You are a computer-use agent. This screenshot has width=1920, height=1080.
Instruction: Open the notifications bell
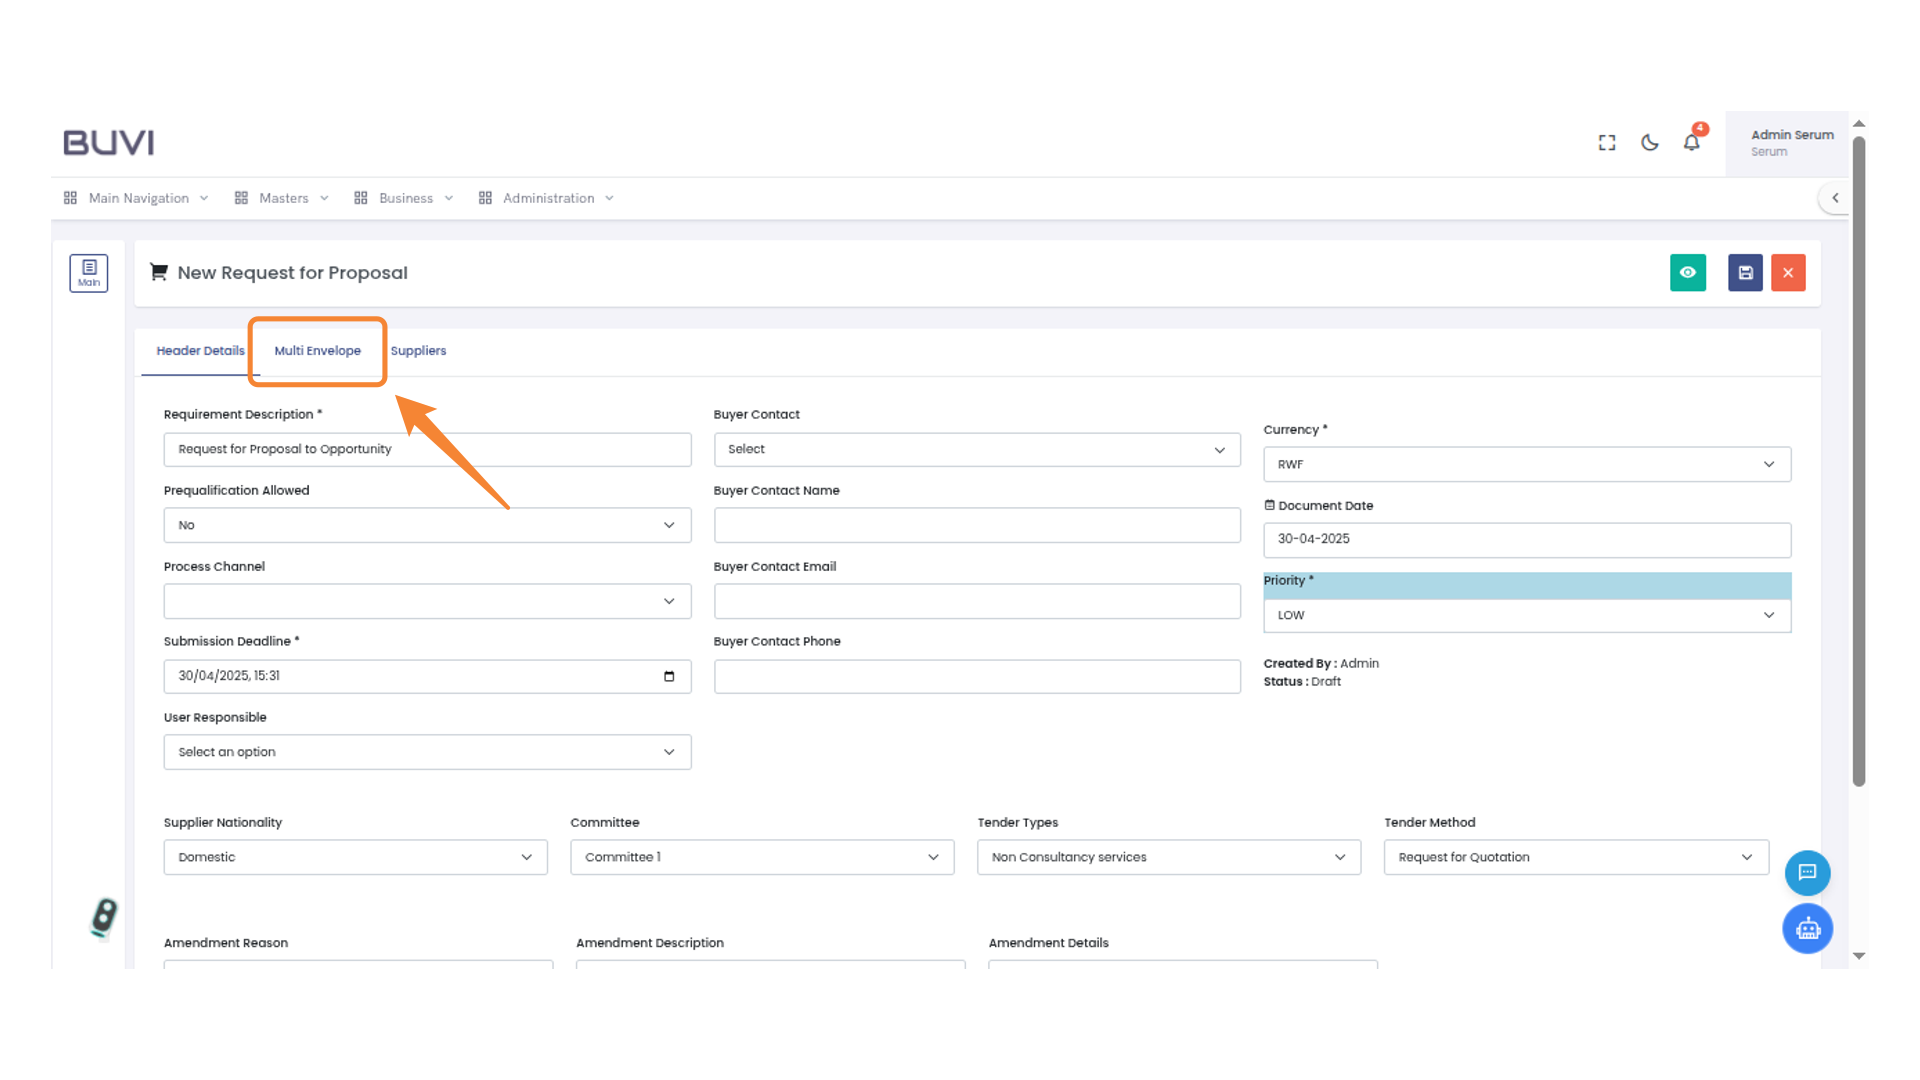tap(1691, 143)
